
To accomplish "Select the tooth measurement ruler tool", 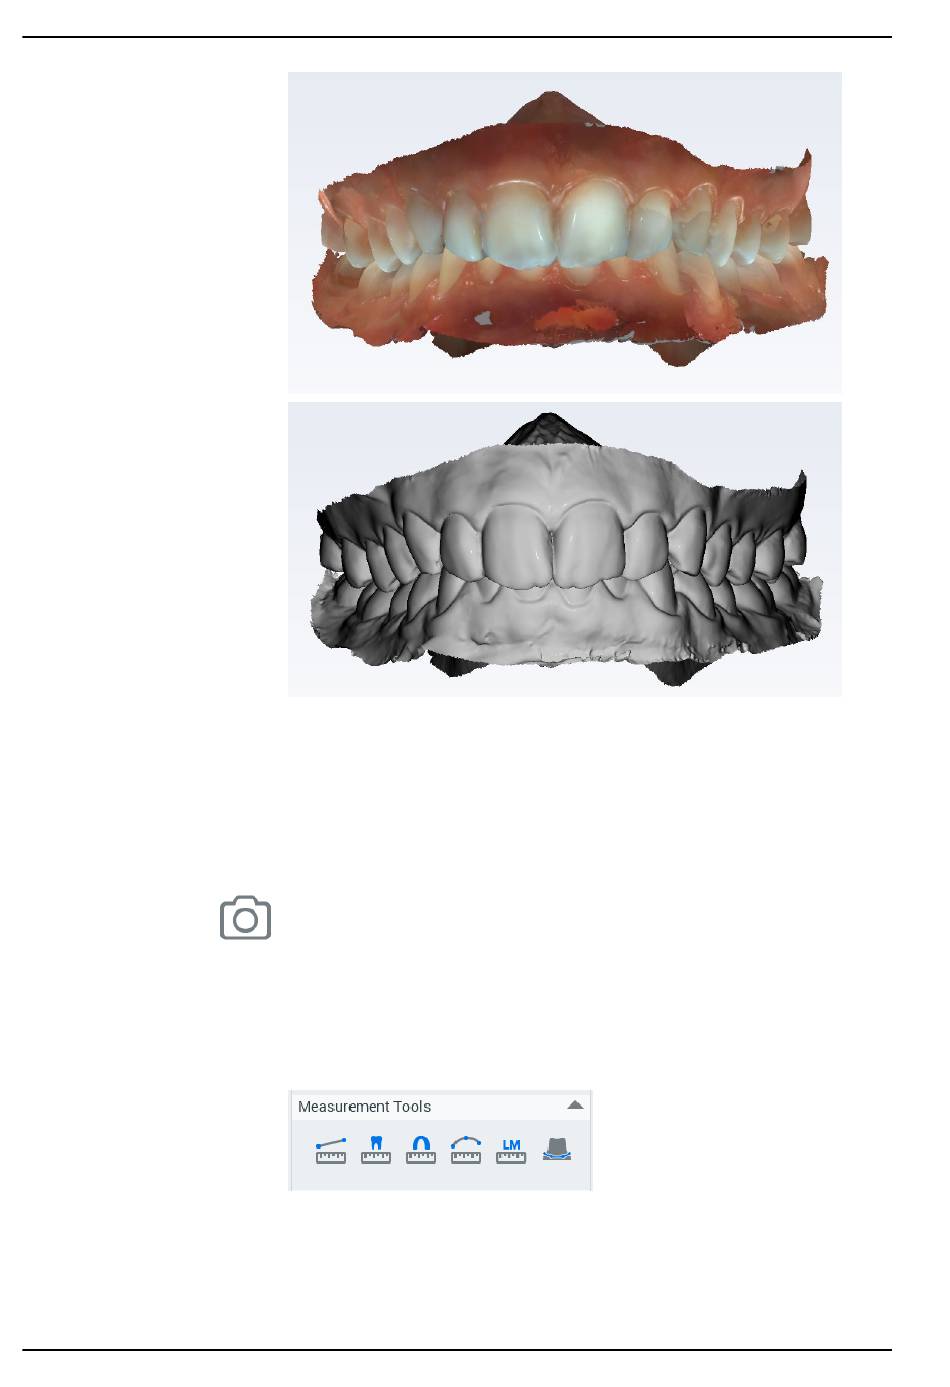I will coord(376,1150).
